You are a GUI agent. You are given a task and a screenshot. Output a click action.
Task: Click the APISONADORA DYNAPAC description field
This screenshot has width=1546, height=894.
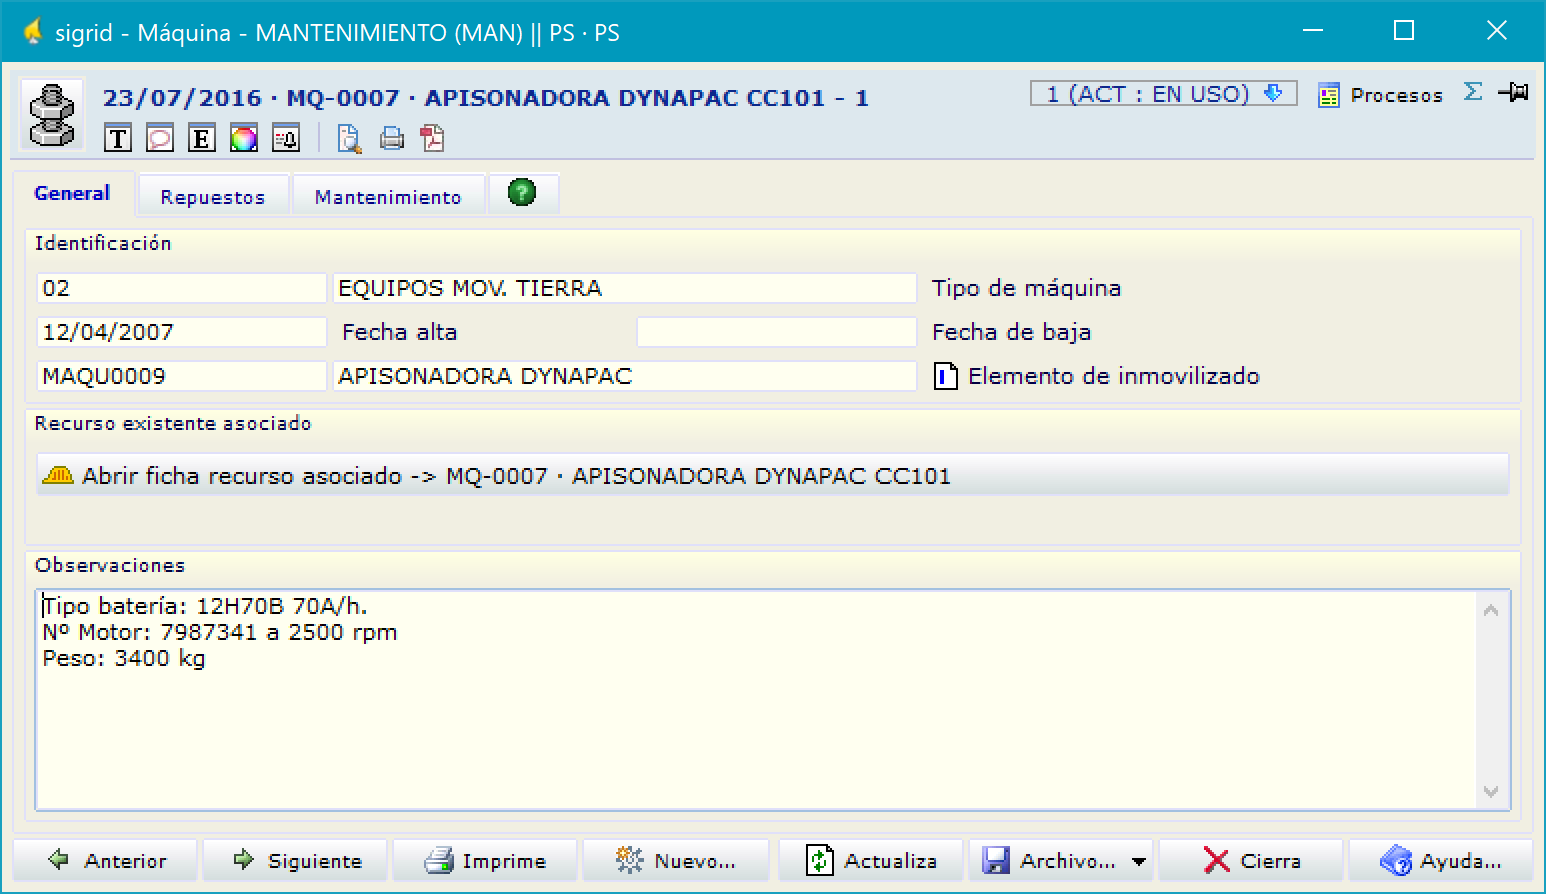click(x=625, y=376)
